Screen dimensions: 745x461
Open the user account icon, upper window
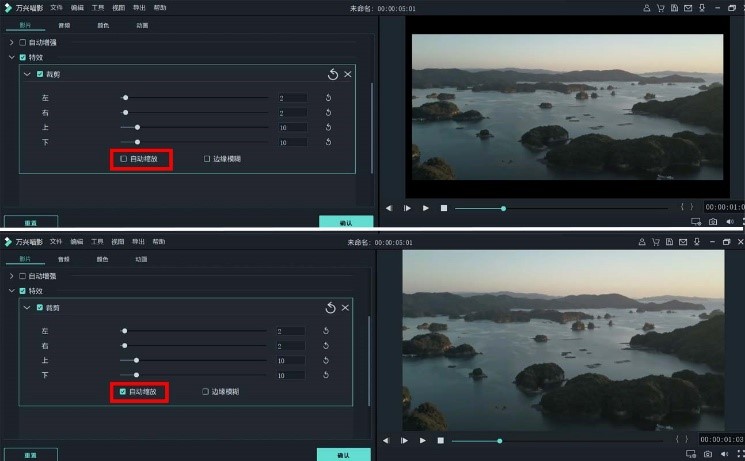[x=647, y=8]
